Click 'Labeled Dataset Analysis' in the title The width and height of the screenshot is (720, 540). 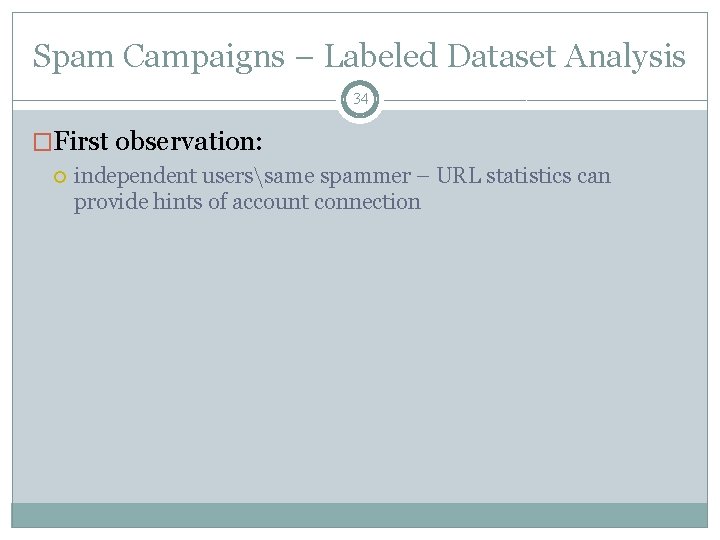click(x=505, y=57)
